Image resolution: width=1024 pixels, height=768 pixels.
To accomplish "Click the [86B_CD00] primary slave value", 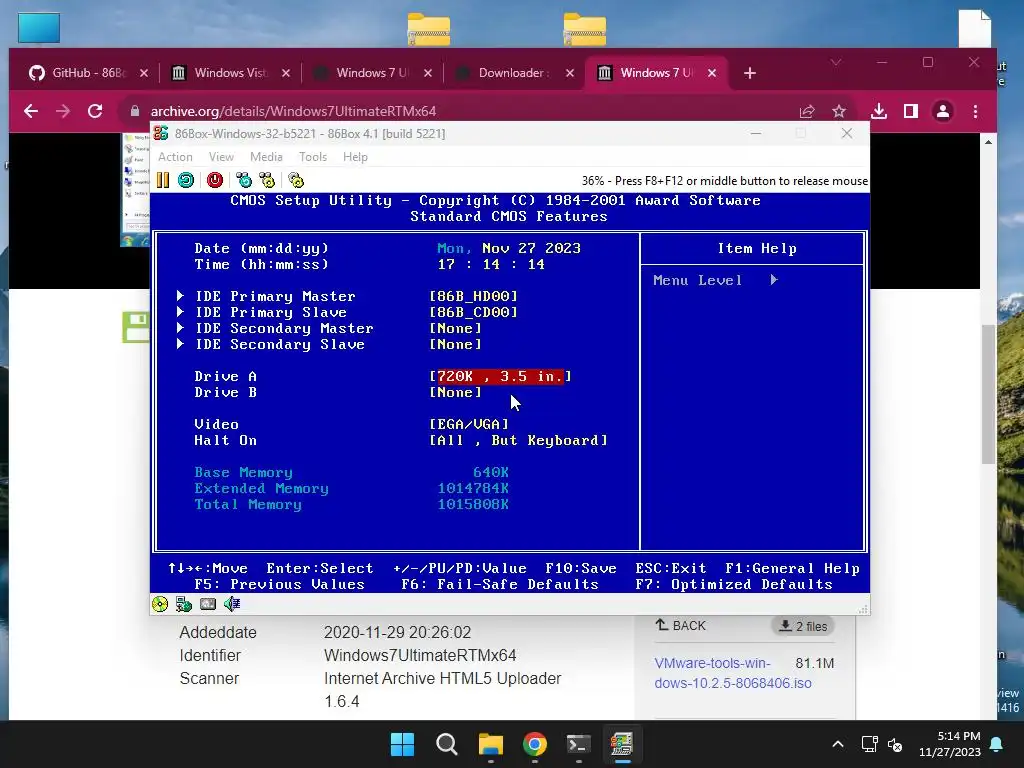I will [x=473, y=312].
